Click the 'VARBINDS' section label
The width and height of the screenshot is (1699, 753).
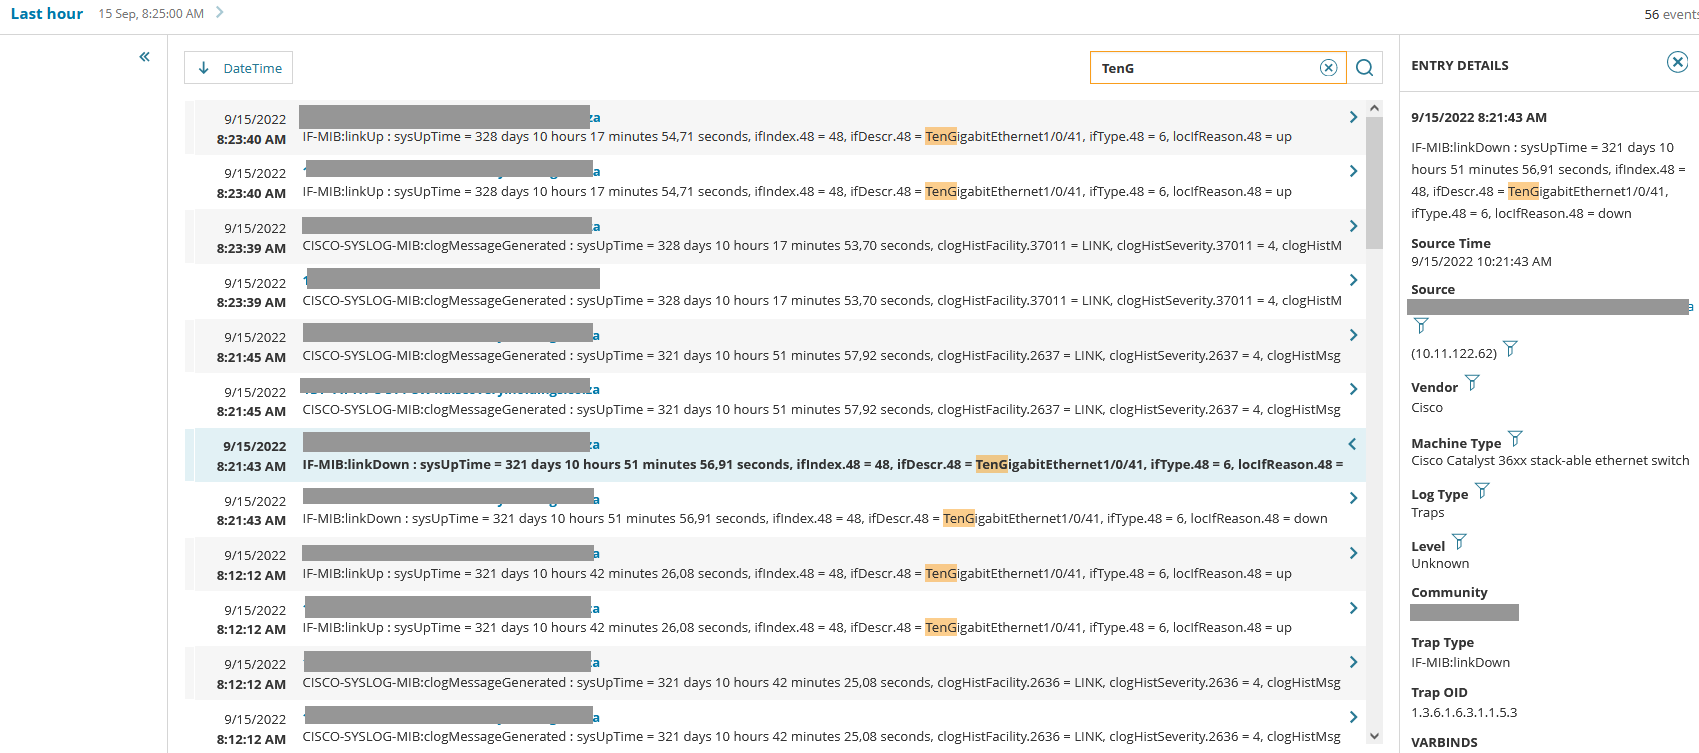coord(1444,743)
